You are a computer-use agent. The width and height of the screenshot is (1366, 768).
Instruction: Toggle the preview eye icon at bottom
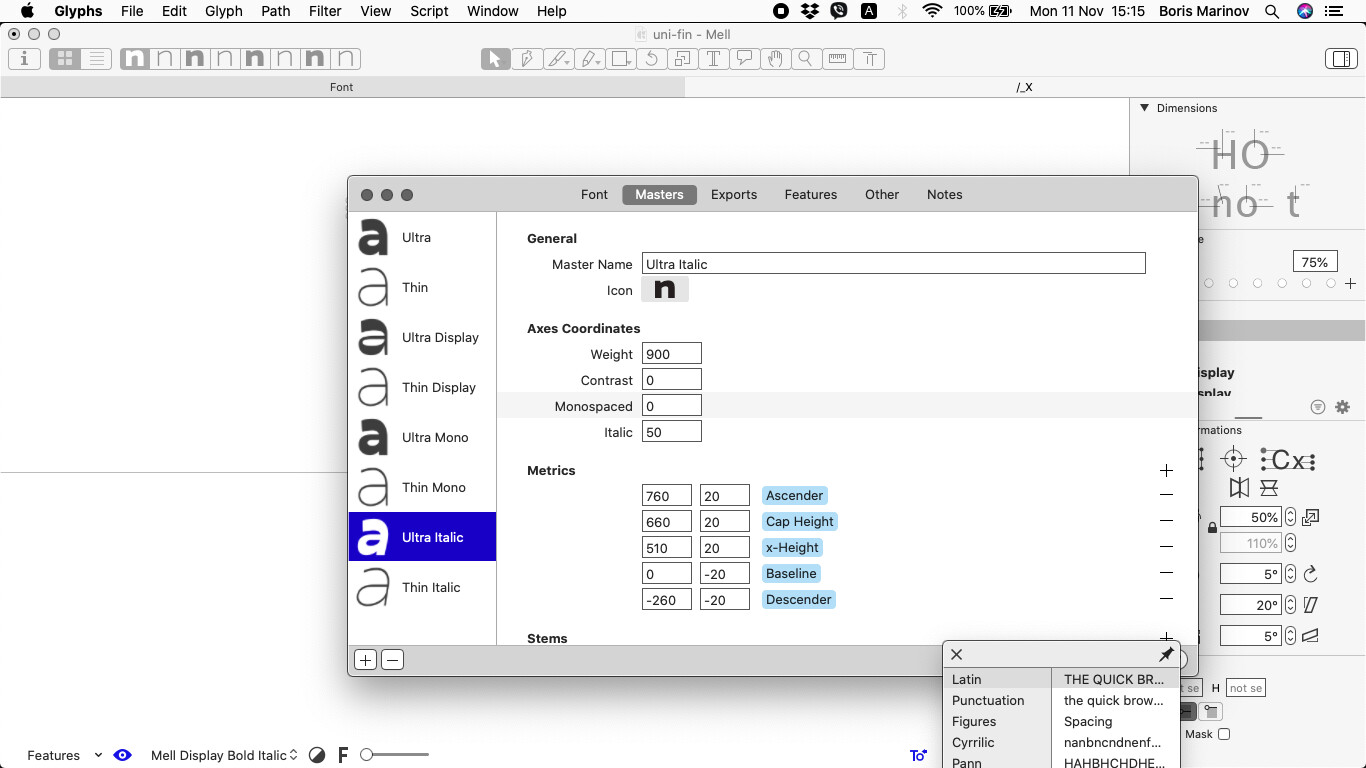point(122,755)
